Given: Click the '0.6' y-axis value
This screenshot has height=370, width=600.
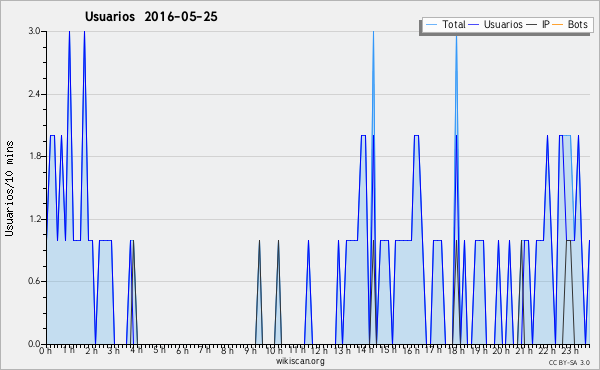Looking at the screenshot, I should coord(34,281).
